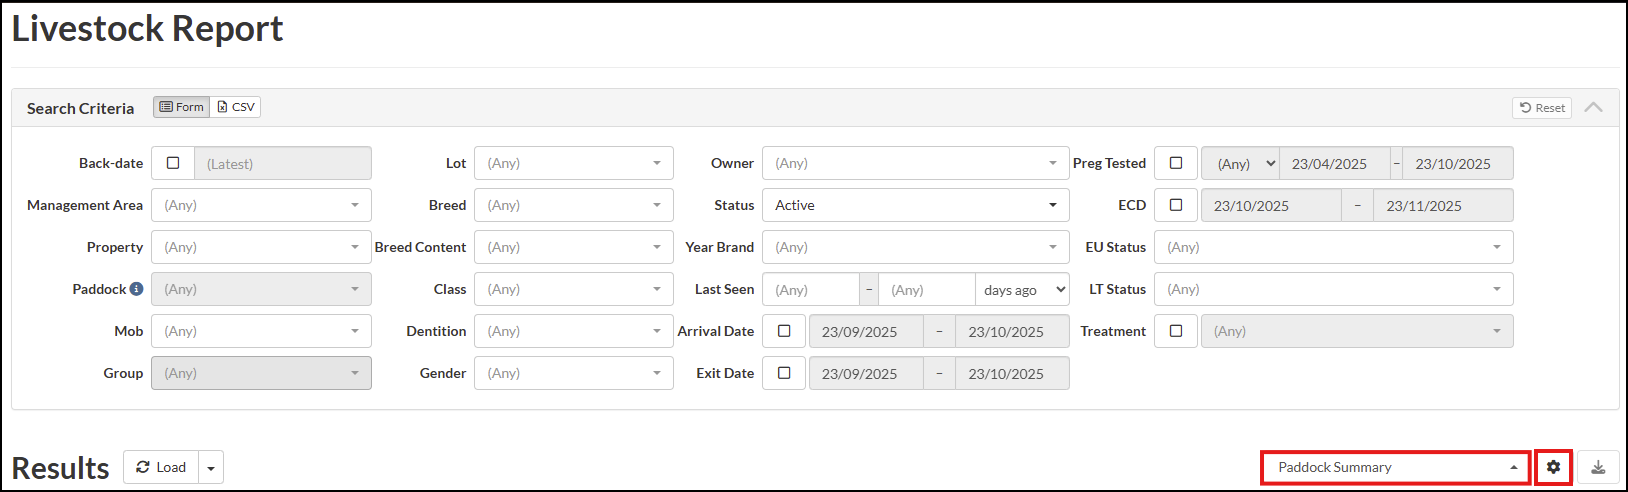Screen dimensions: 1628x492
Task: Enable the Arrival Date checkbox
Action: coord(784,331)
